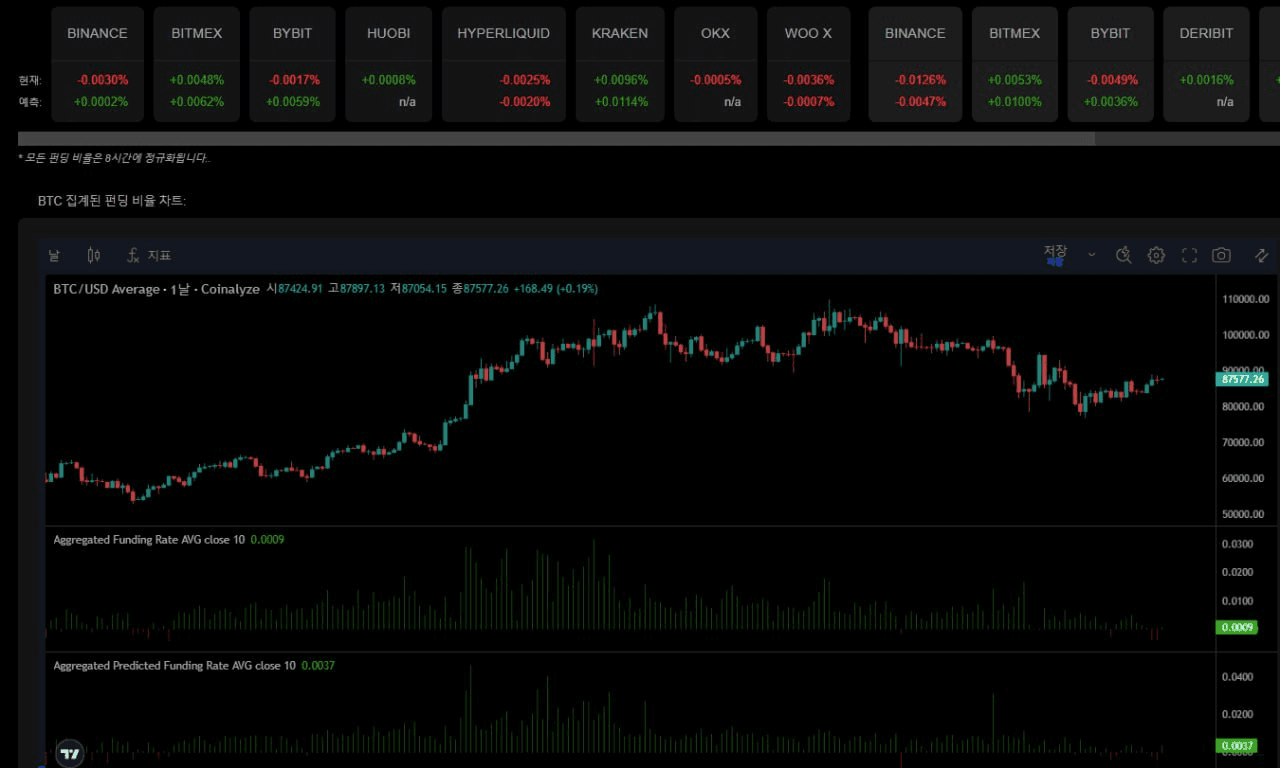
Task: Click the 저장 save layout button
Action: [1055, 254]
